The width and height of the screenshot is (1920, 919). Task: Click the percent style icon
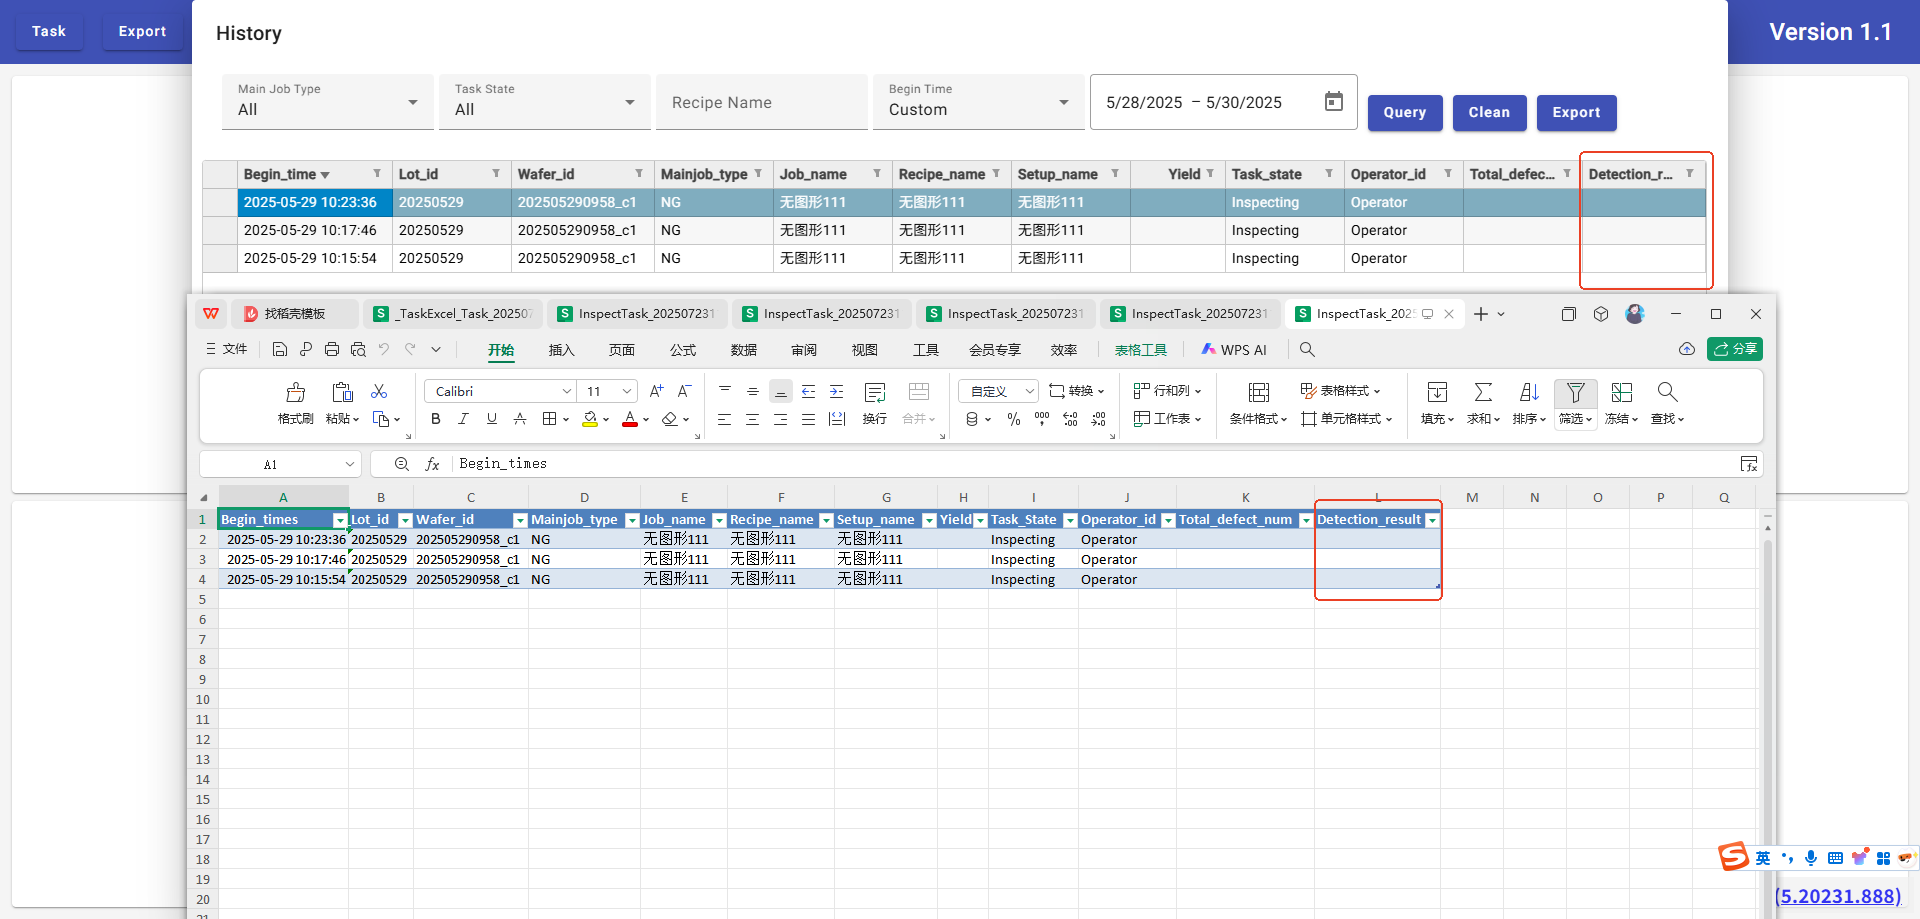(x=1014, y=419)
